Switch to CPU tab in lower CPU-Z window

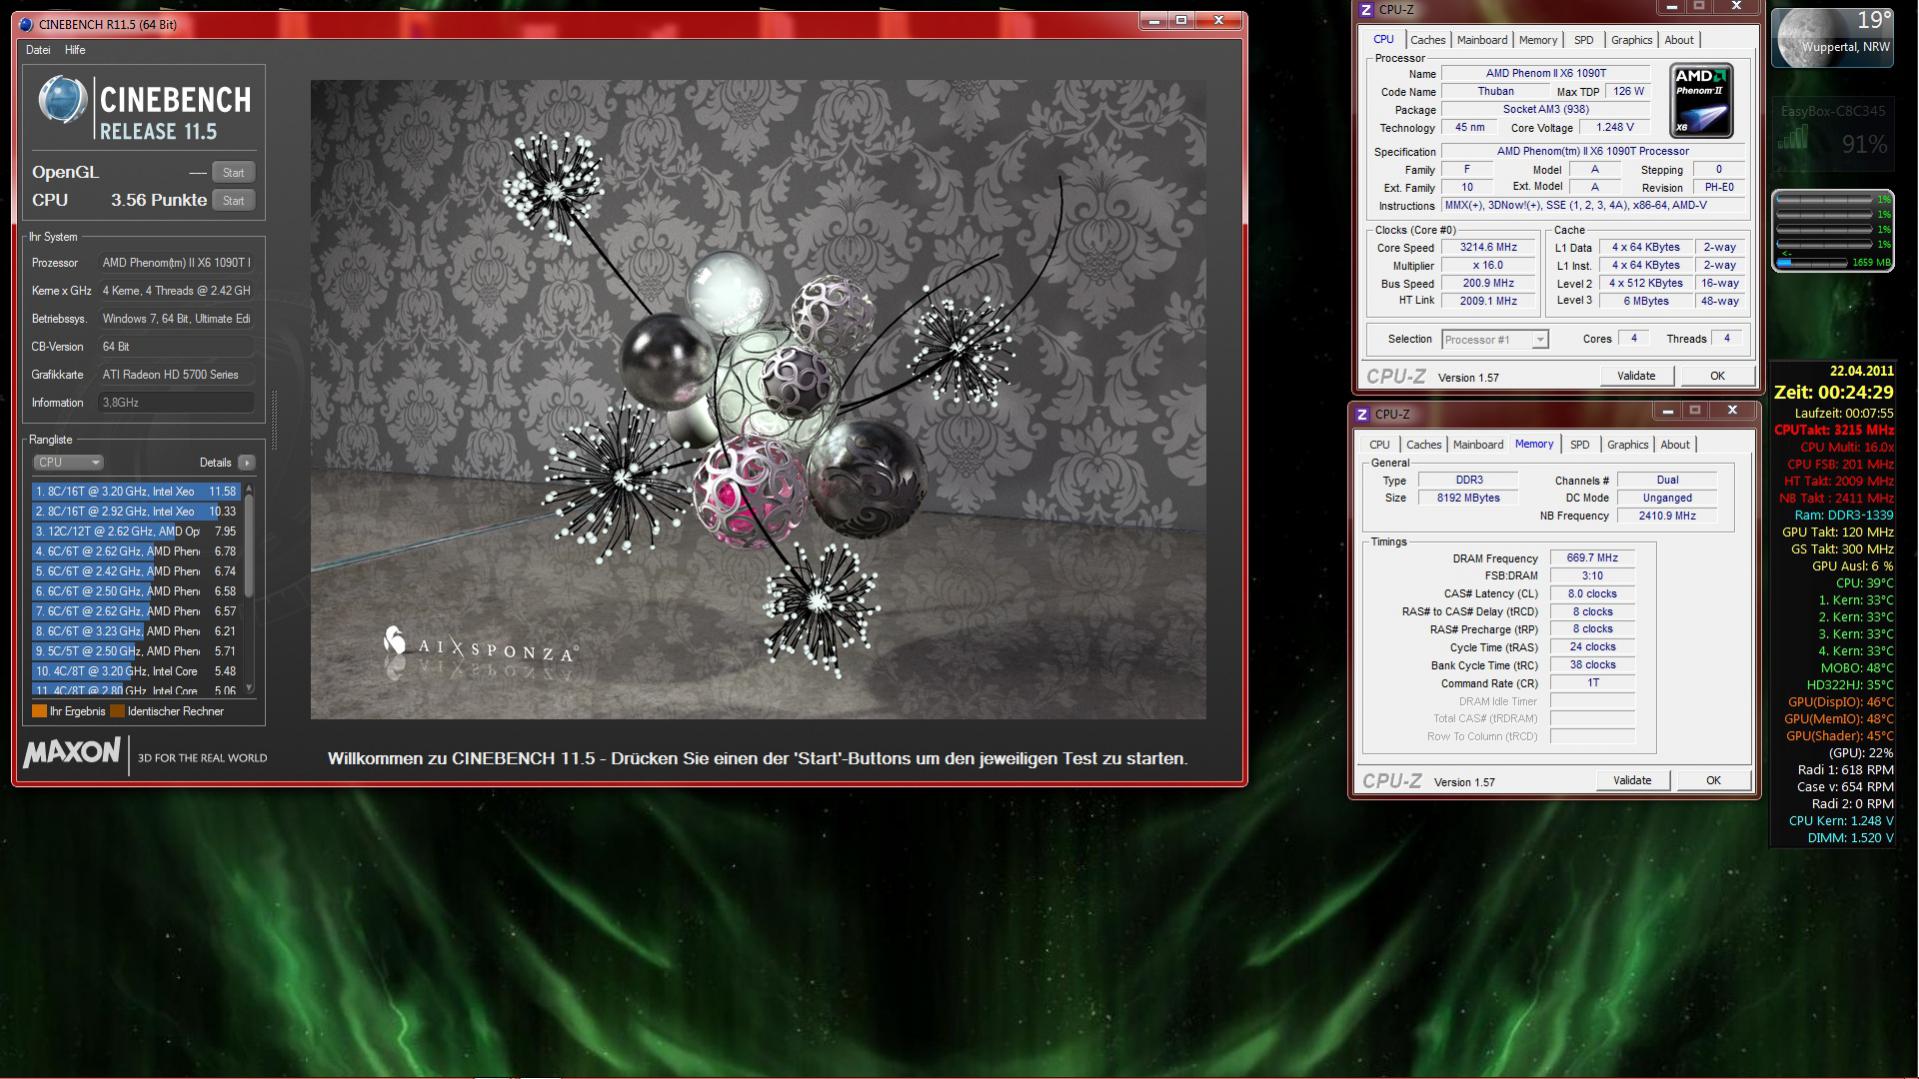coord(1379,445)
